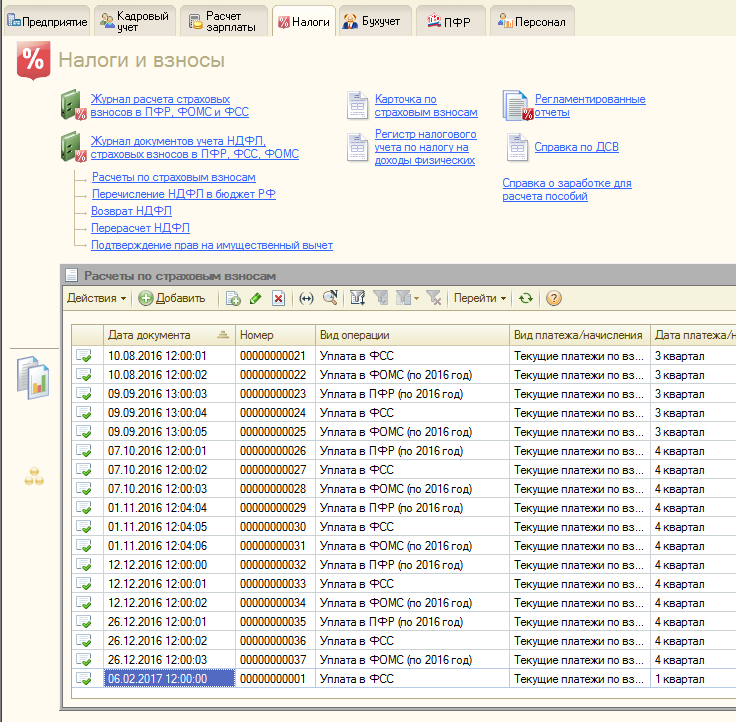Viewport: 736px width, 722px height.
Task: Expand the Перейти dropdown menu
Action: tap(479, 298)
